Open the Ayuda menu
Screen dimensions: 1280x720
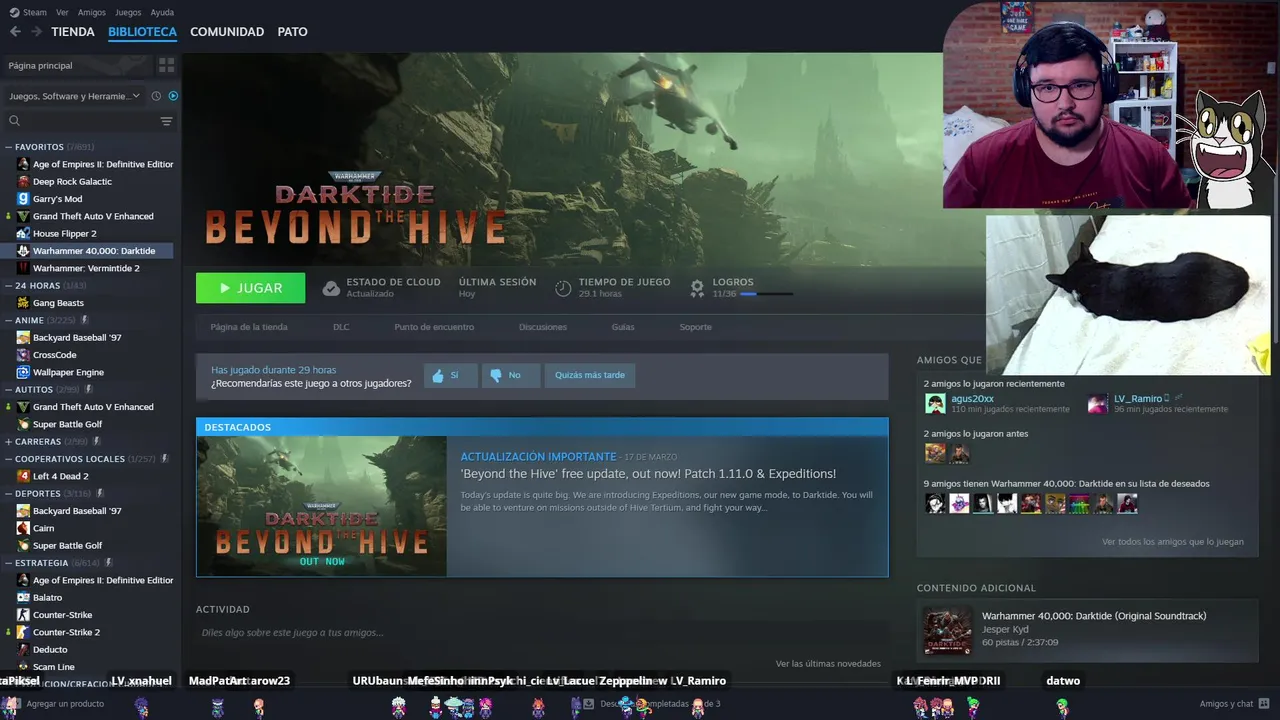click(162, 12)
